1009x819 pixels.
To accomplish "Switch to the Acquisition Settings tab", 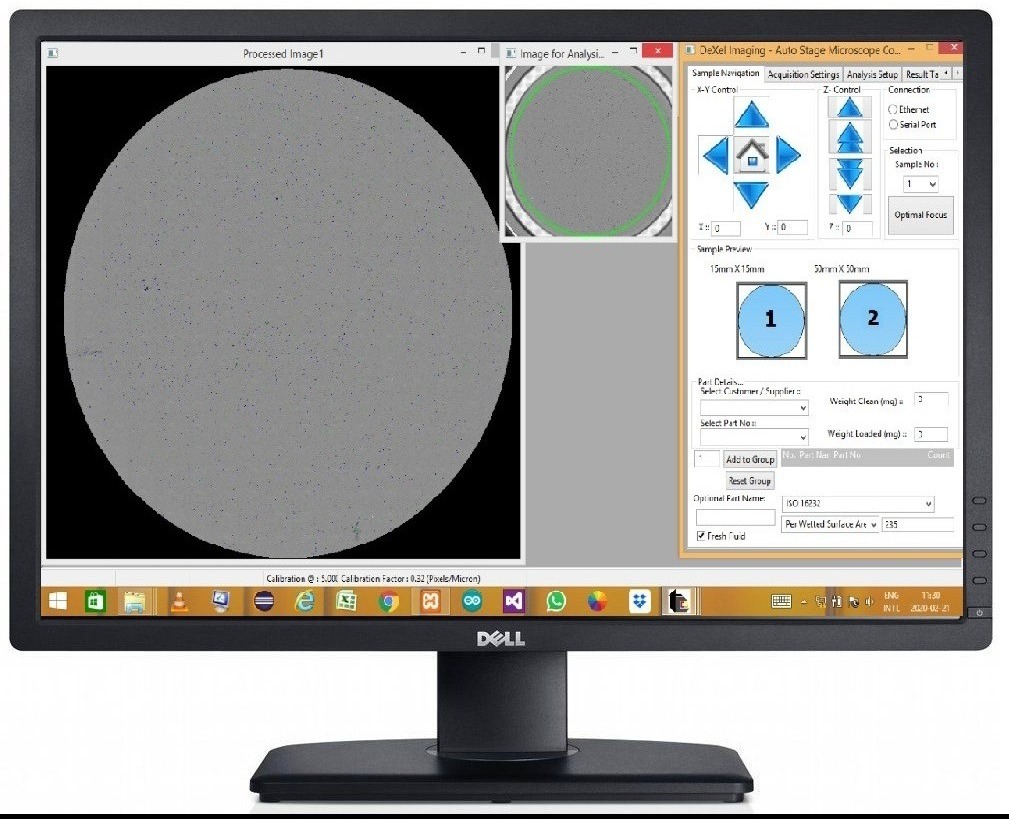I will [x=803, y=75].
